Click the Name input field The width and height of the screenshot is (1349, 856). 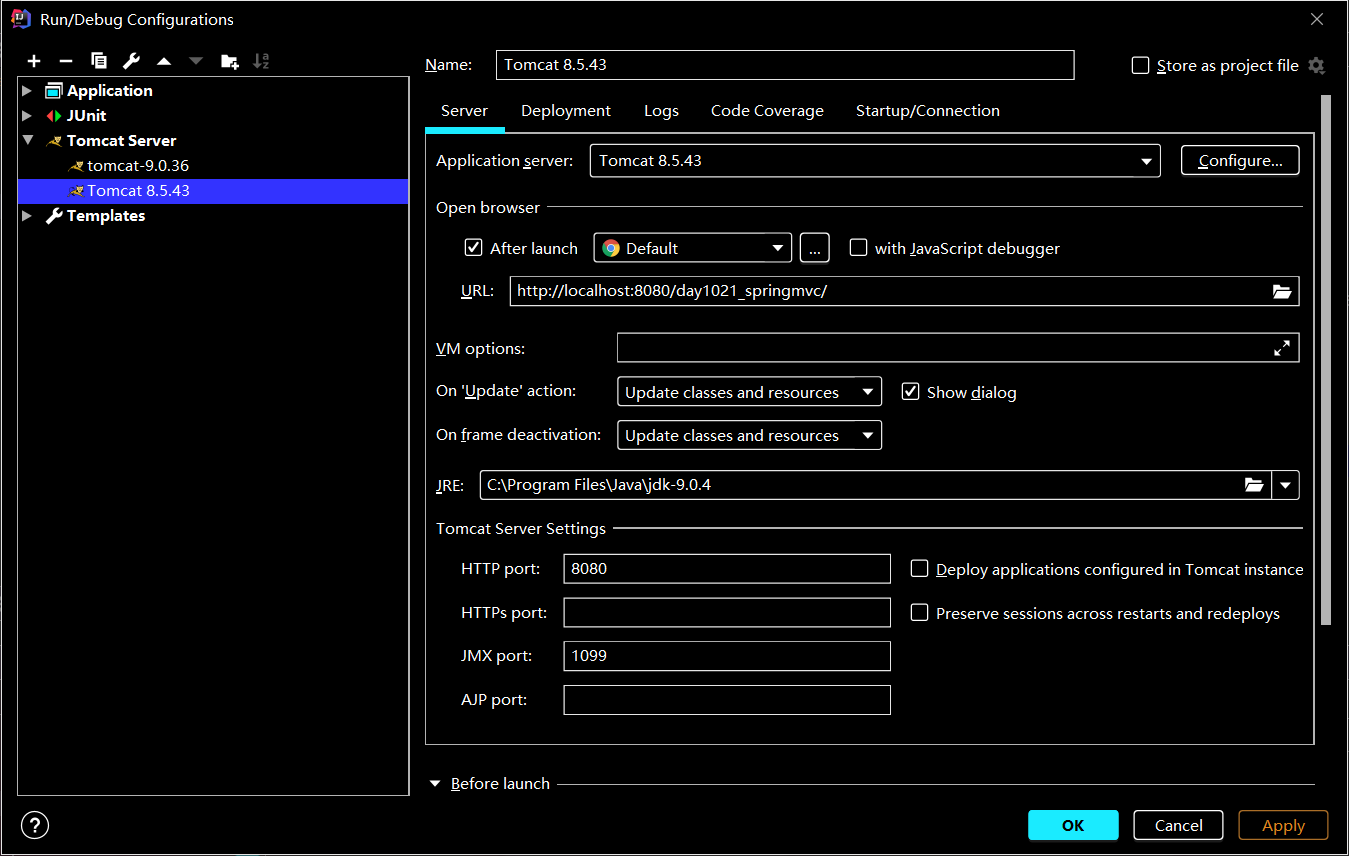(785, 65)
